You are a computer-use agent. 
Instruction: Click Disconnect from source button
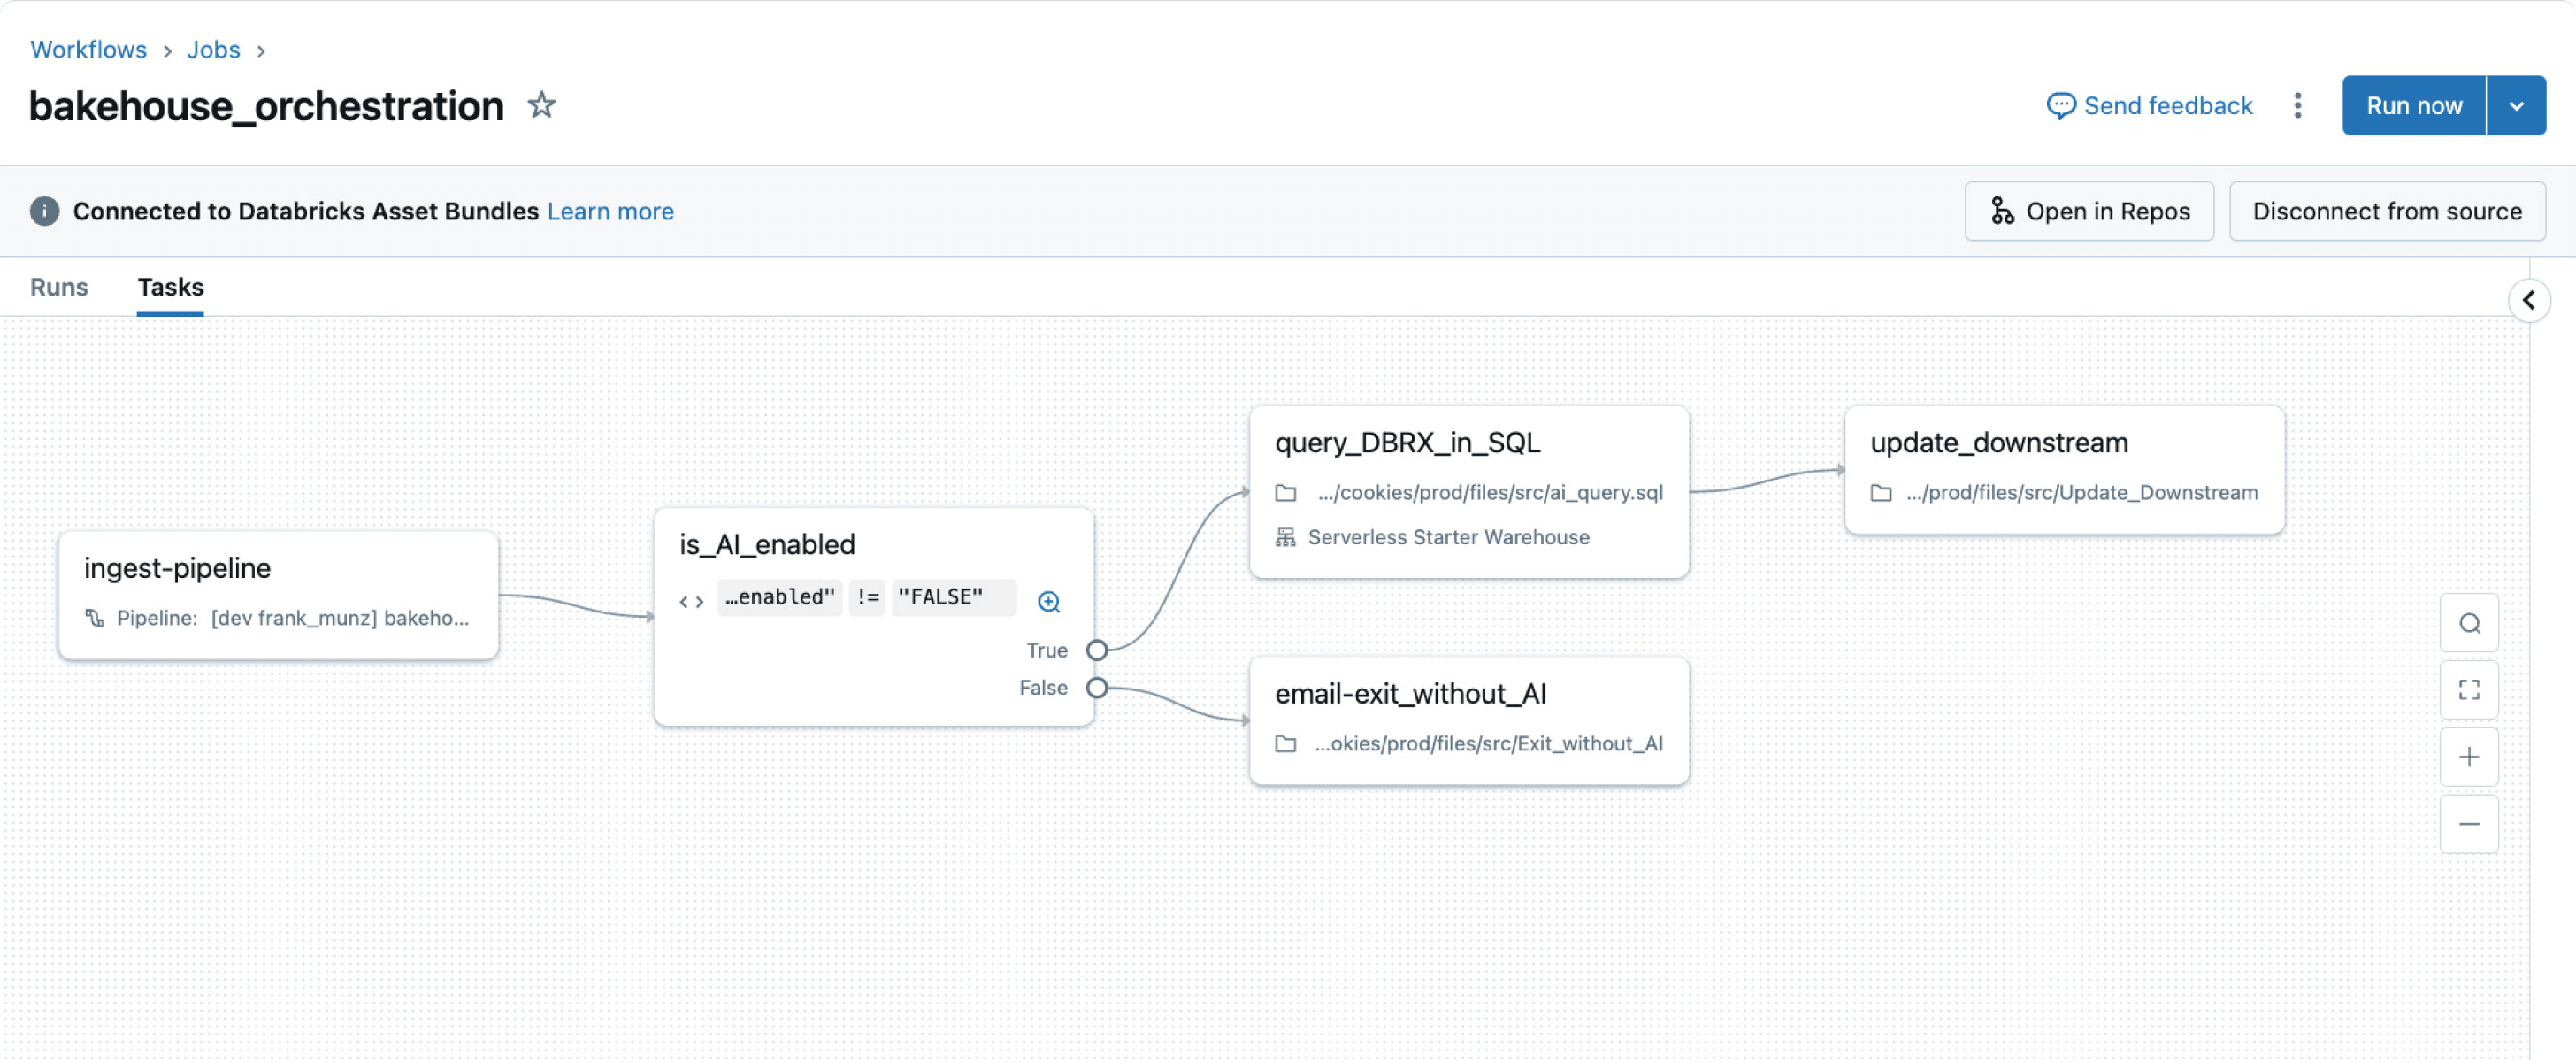point(2386,211)
